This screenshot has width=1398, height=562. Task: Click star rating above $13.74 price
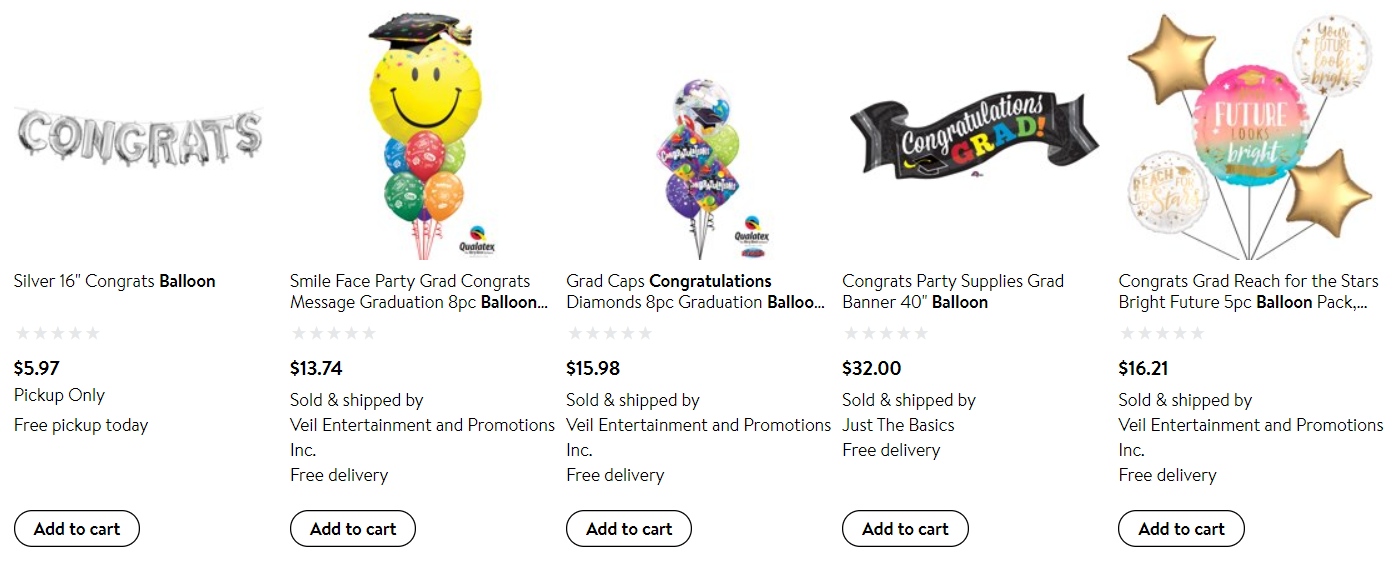tap(334, 333)
